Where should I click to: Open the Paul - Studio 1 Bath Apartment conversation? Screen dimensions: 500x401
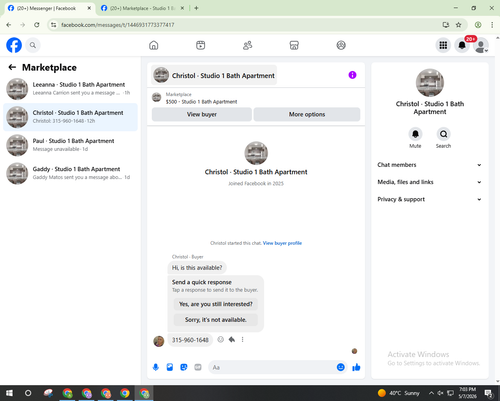pos(70,145)
